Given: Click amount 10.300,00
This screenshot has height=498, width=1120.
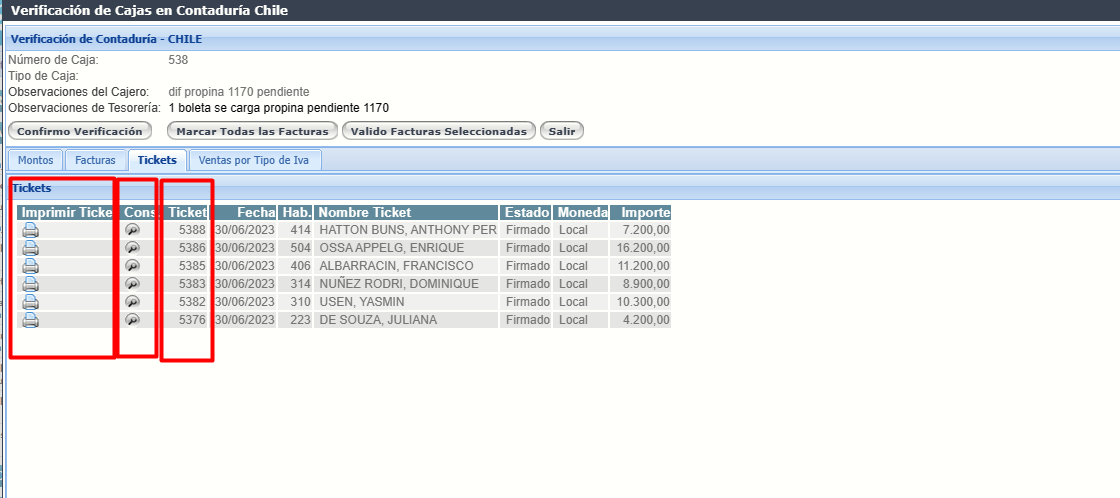Looking at the screenshot, I should (643, 302).
